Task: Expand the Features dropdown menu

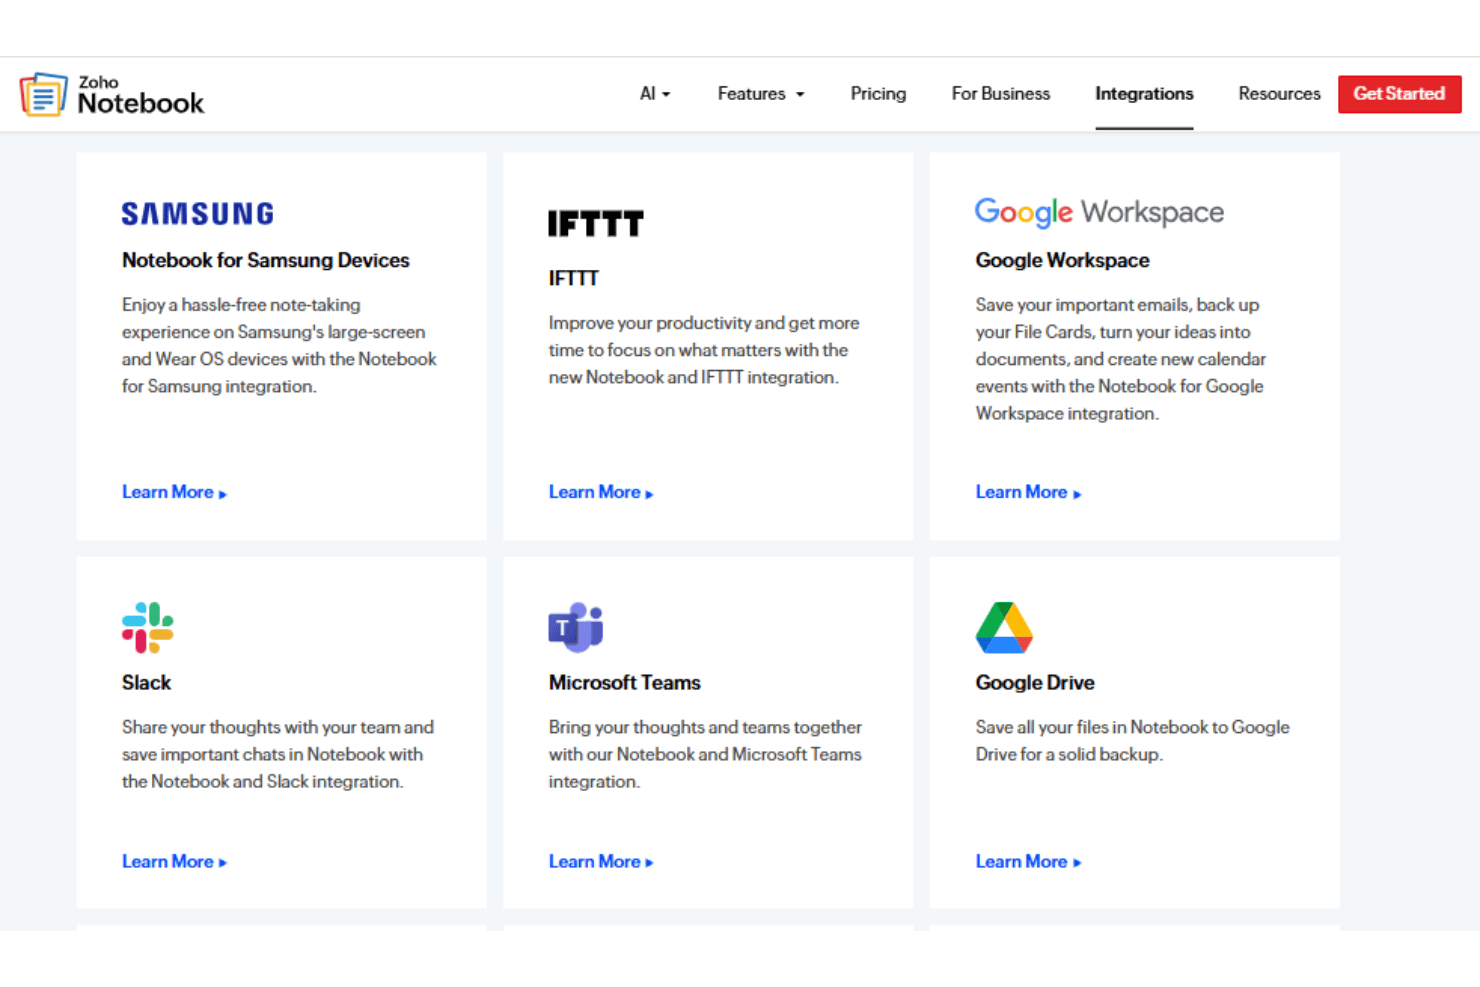Action: click(760, 93)
